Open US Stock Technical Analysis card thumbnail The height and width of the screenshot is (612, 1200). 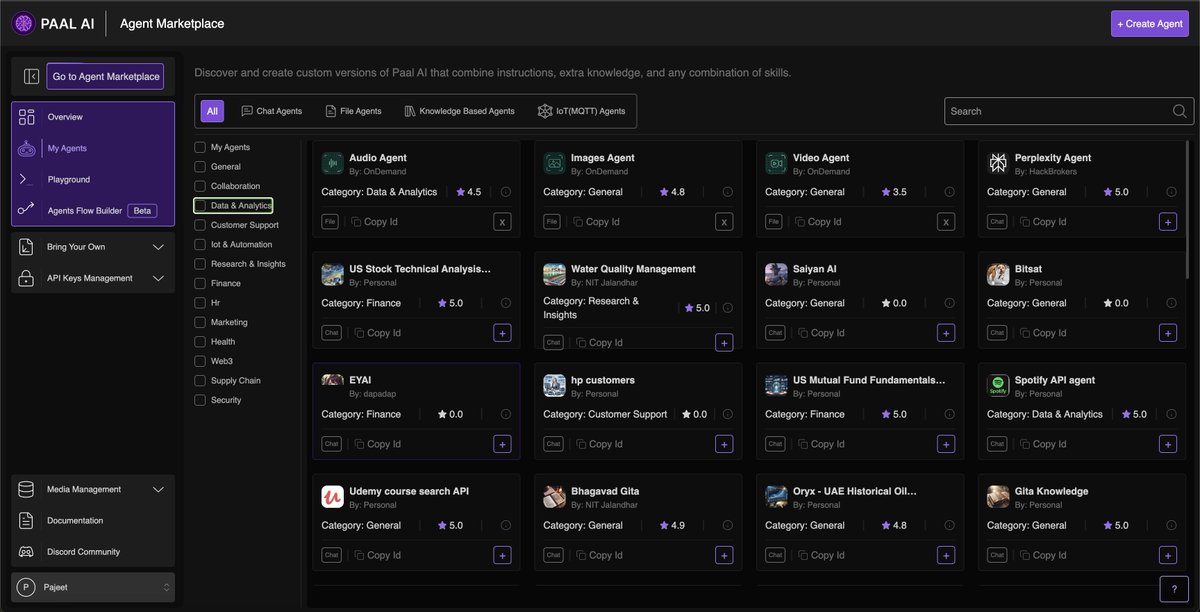point(333,274)
